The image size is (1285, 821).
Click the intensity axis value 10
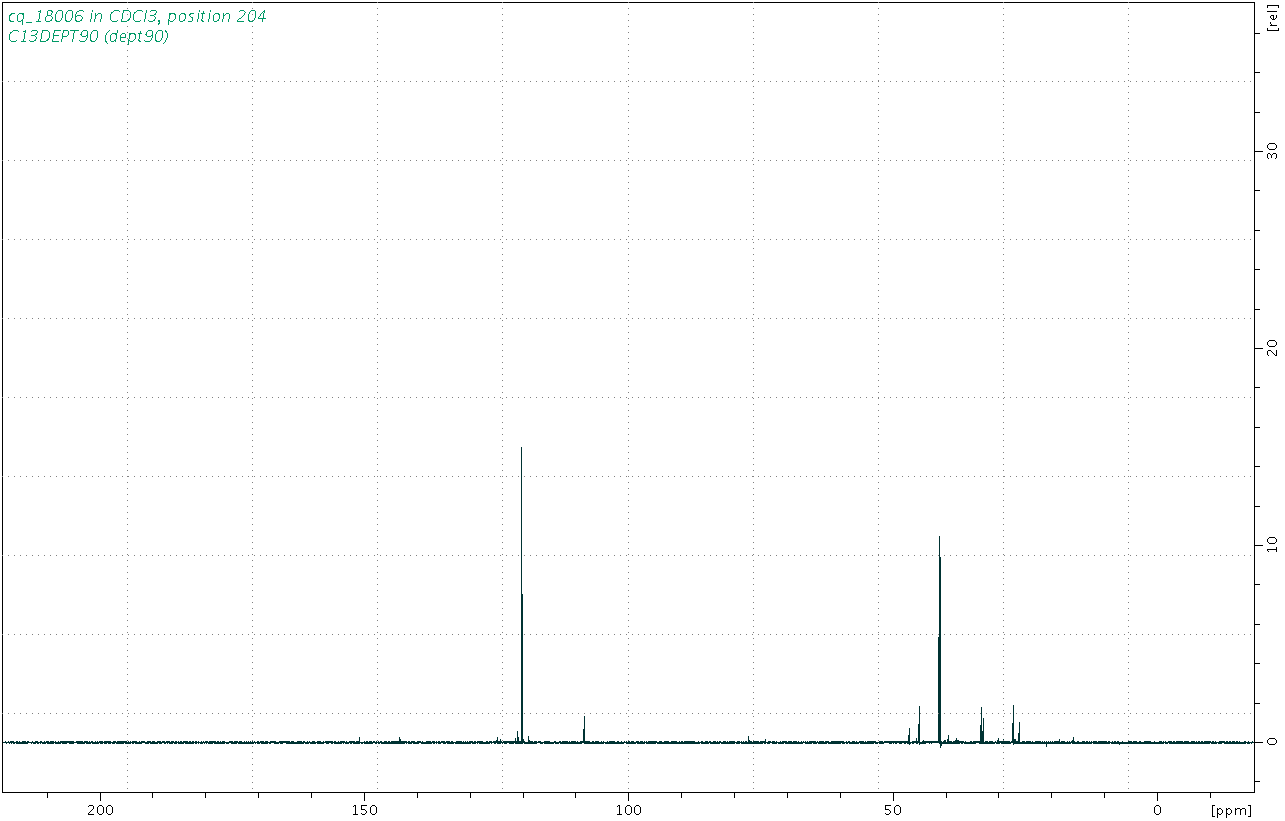tap(1272, 545)
